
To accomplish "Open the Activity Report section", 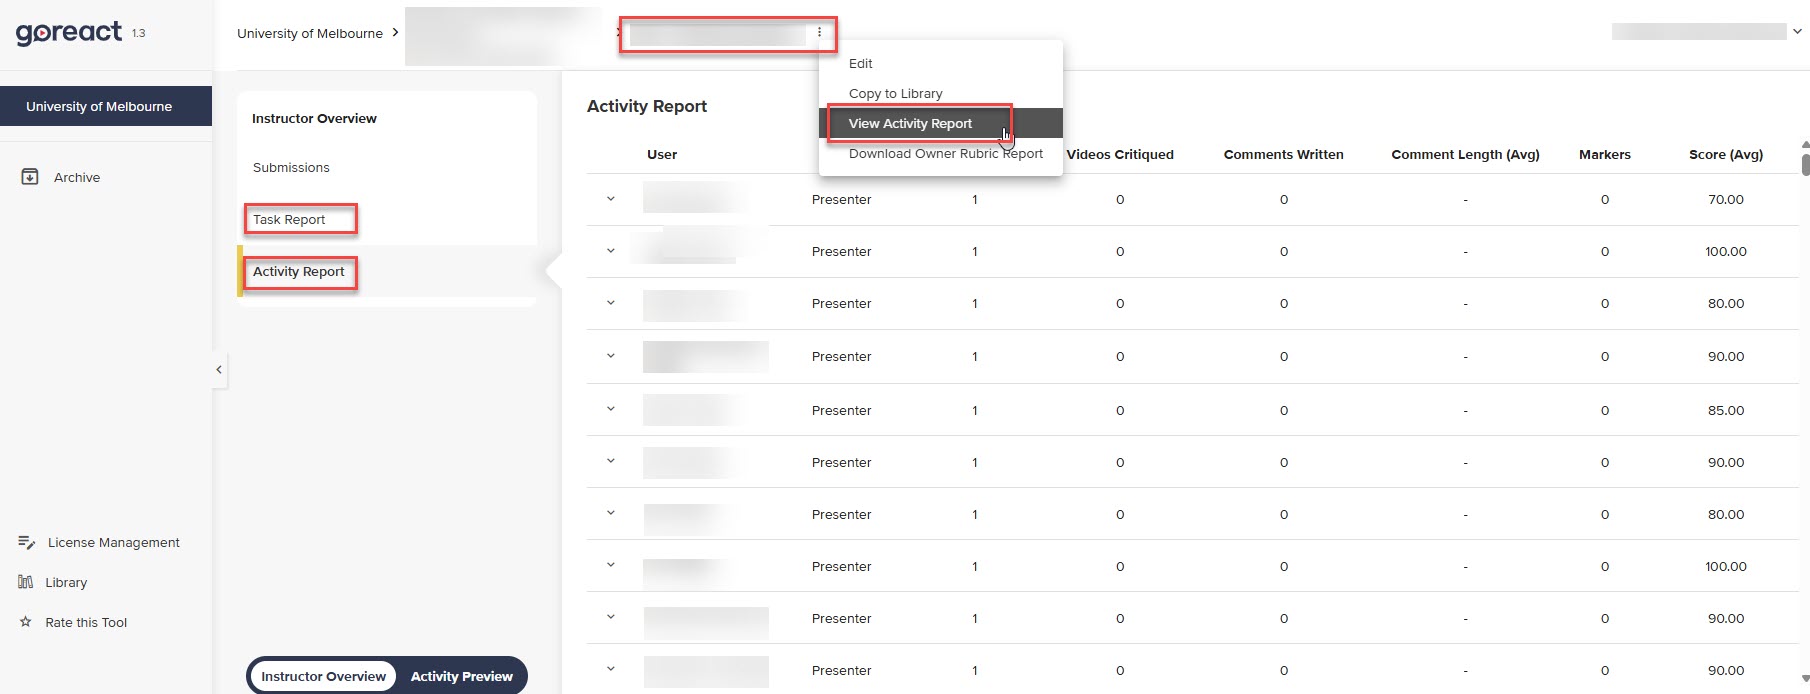I will pyautogui.click(x=298, y=271).
